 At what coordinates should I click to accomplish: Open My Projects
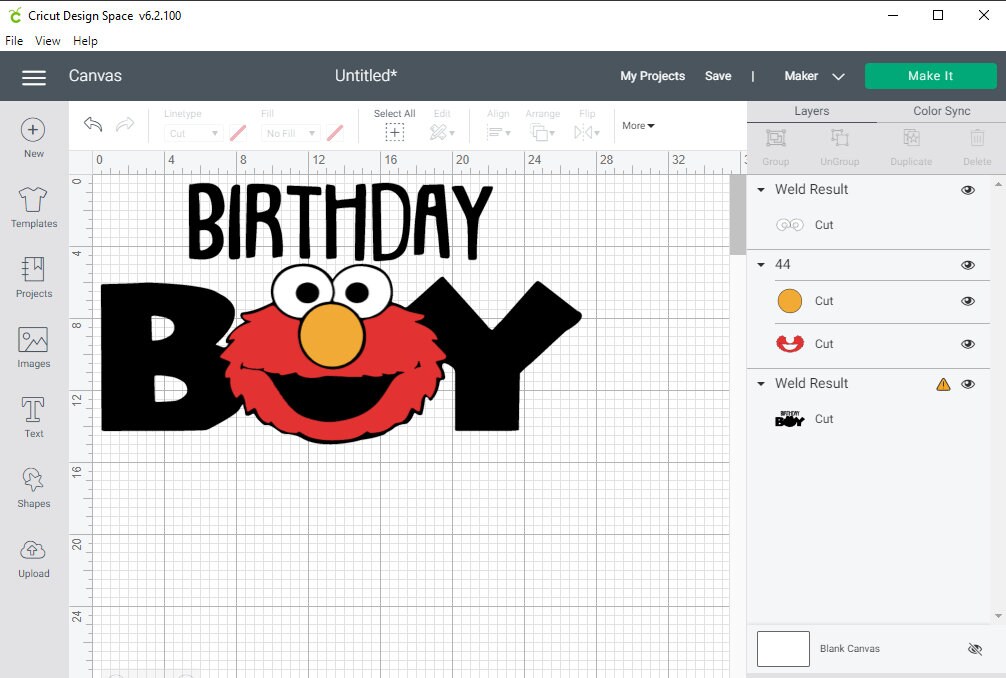652,76
